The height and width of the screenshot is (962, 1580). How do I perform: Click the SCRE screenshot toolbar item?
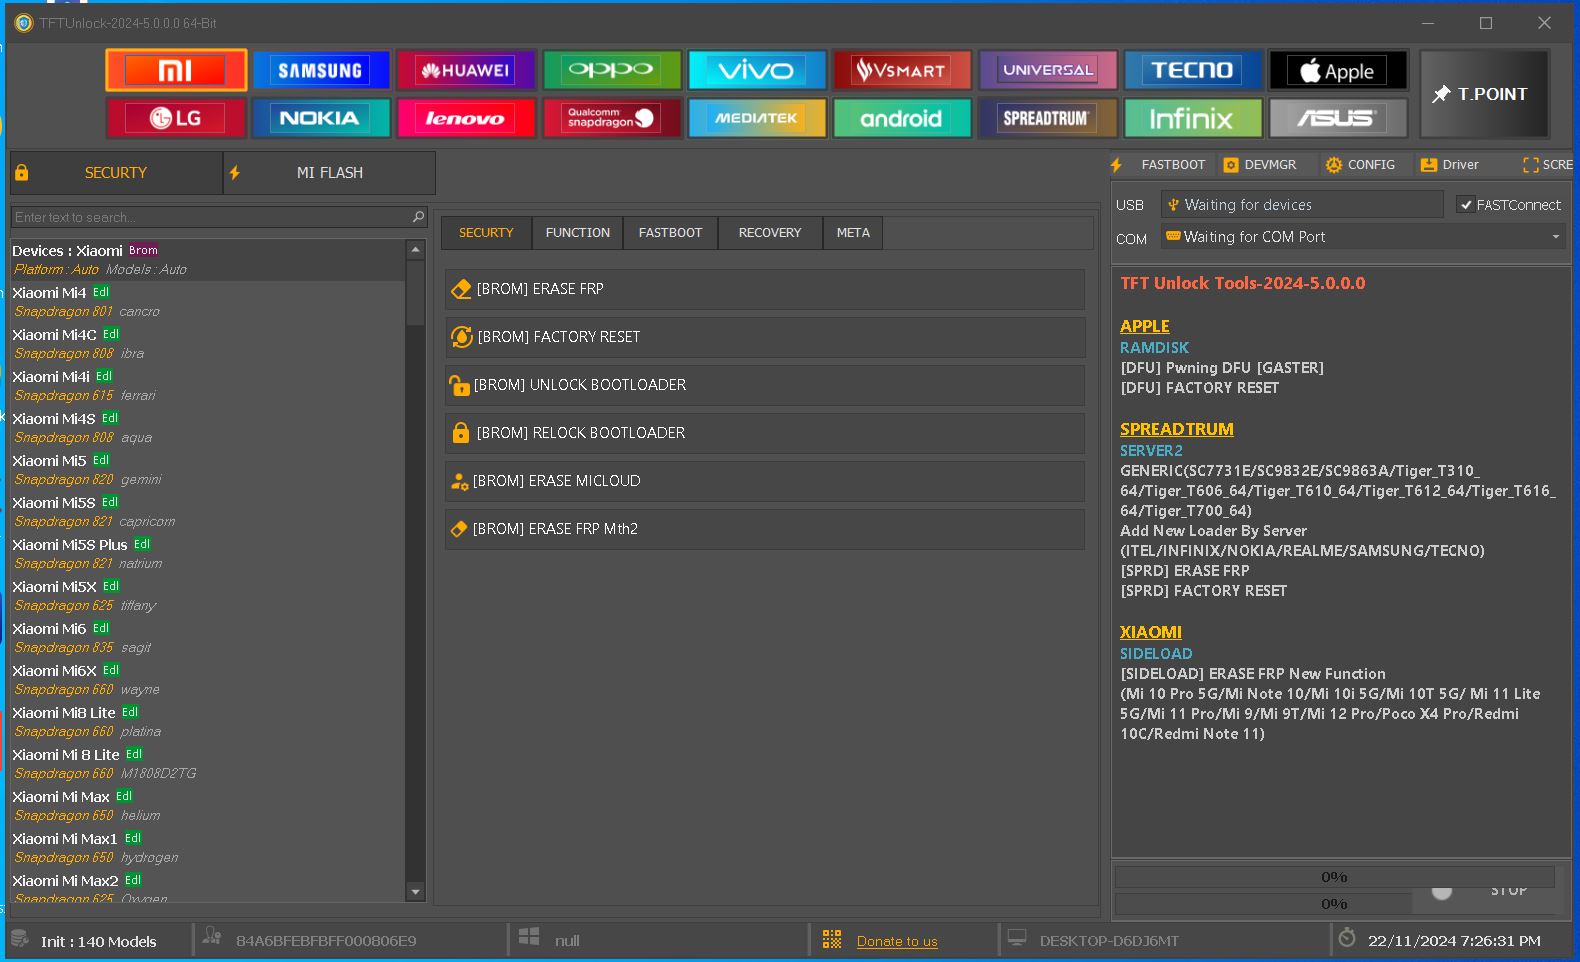[x=1547, y=165]
